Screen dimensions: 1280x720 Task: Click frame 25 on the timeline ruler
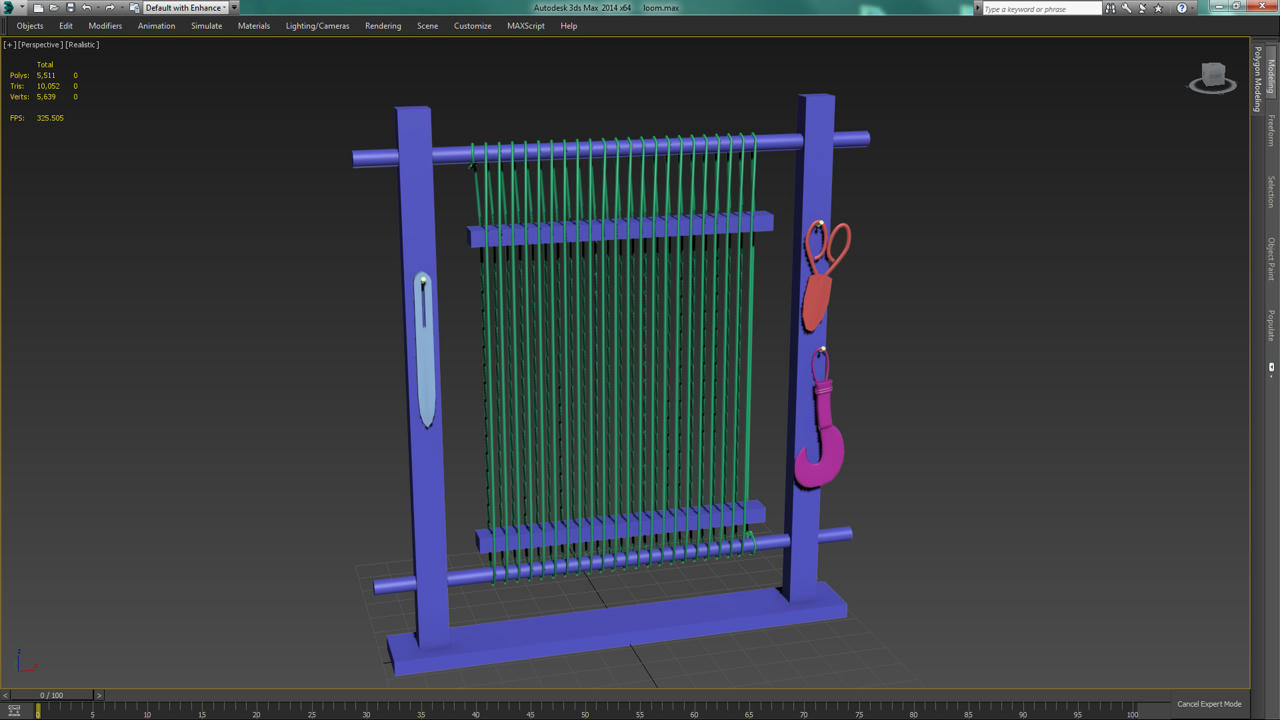pyautogui.click(x=311, y=712)
